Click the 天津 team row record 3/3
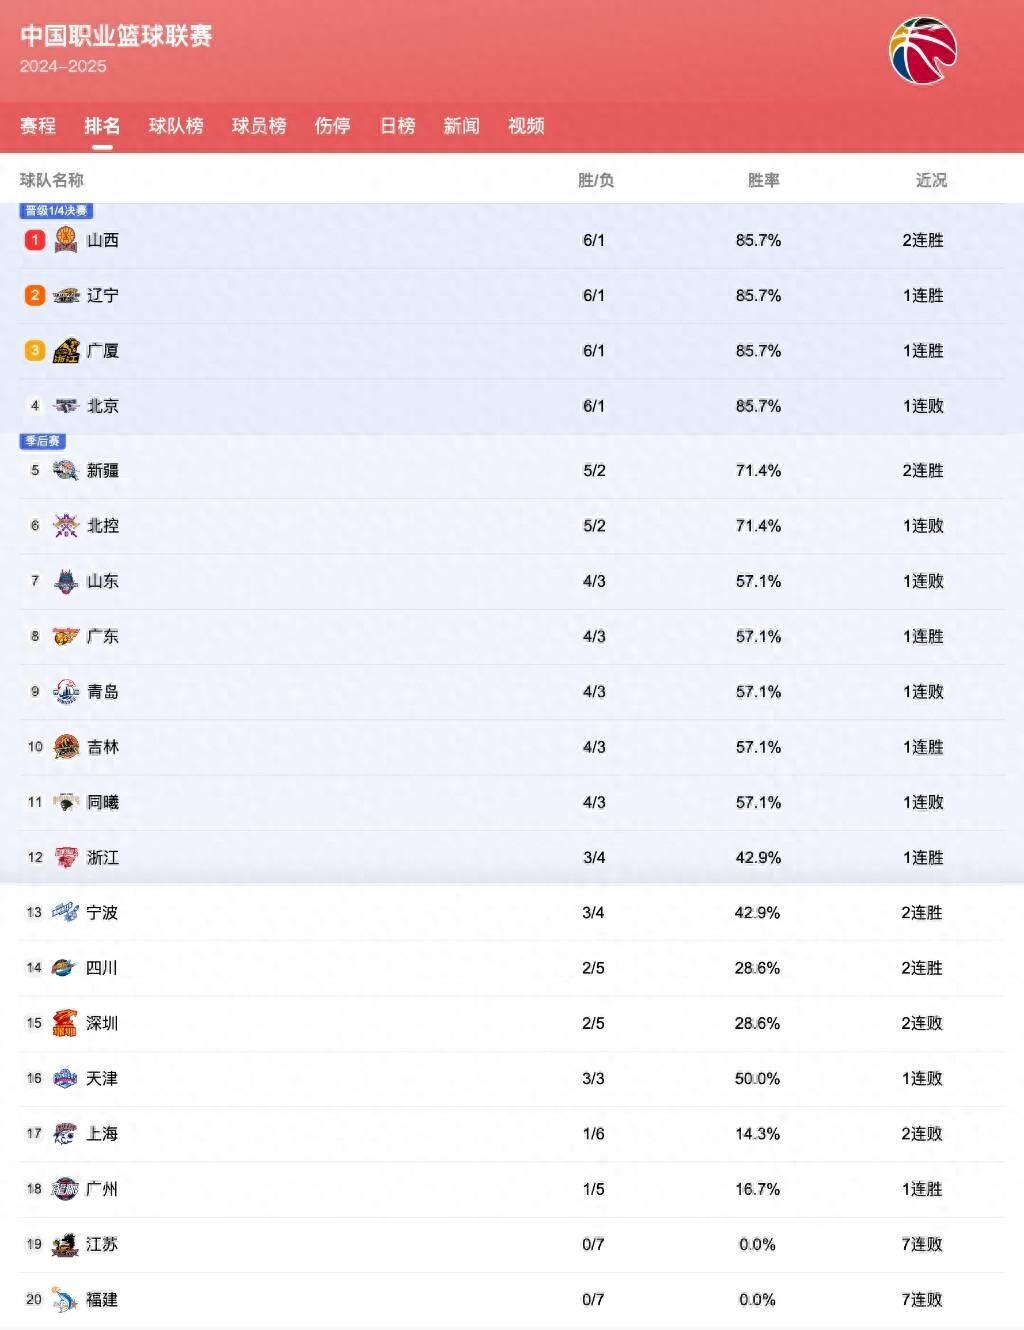 click(593, 1078)
